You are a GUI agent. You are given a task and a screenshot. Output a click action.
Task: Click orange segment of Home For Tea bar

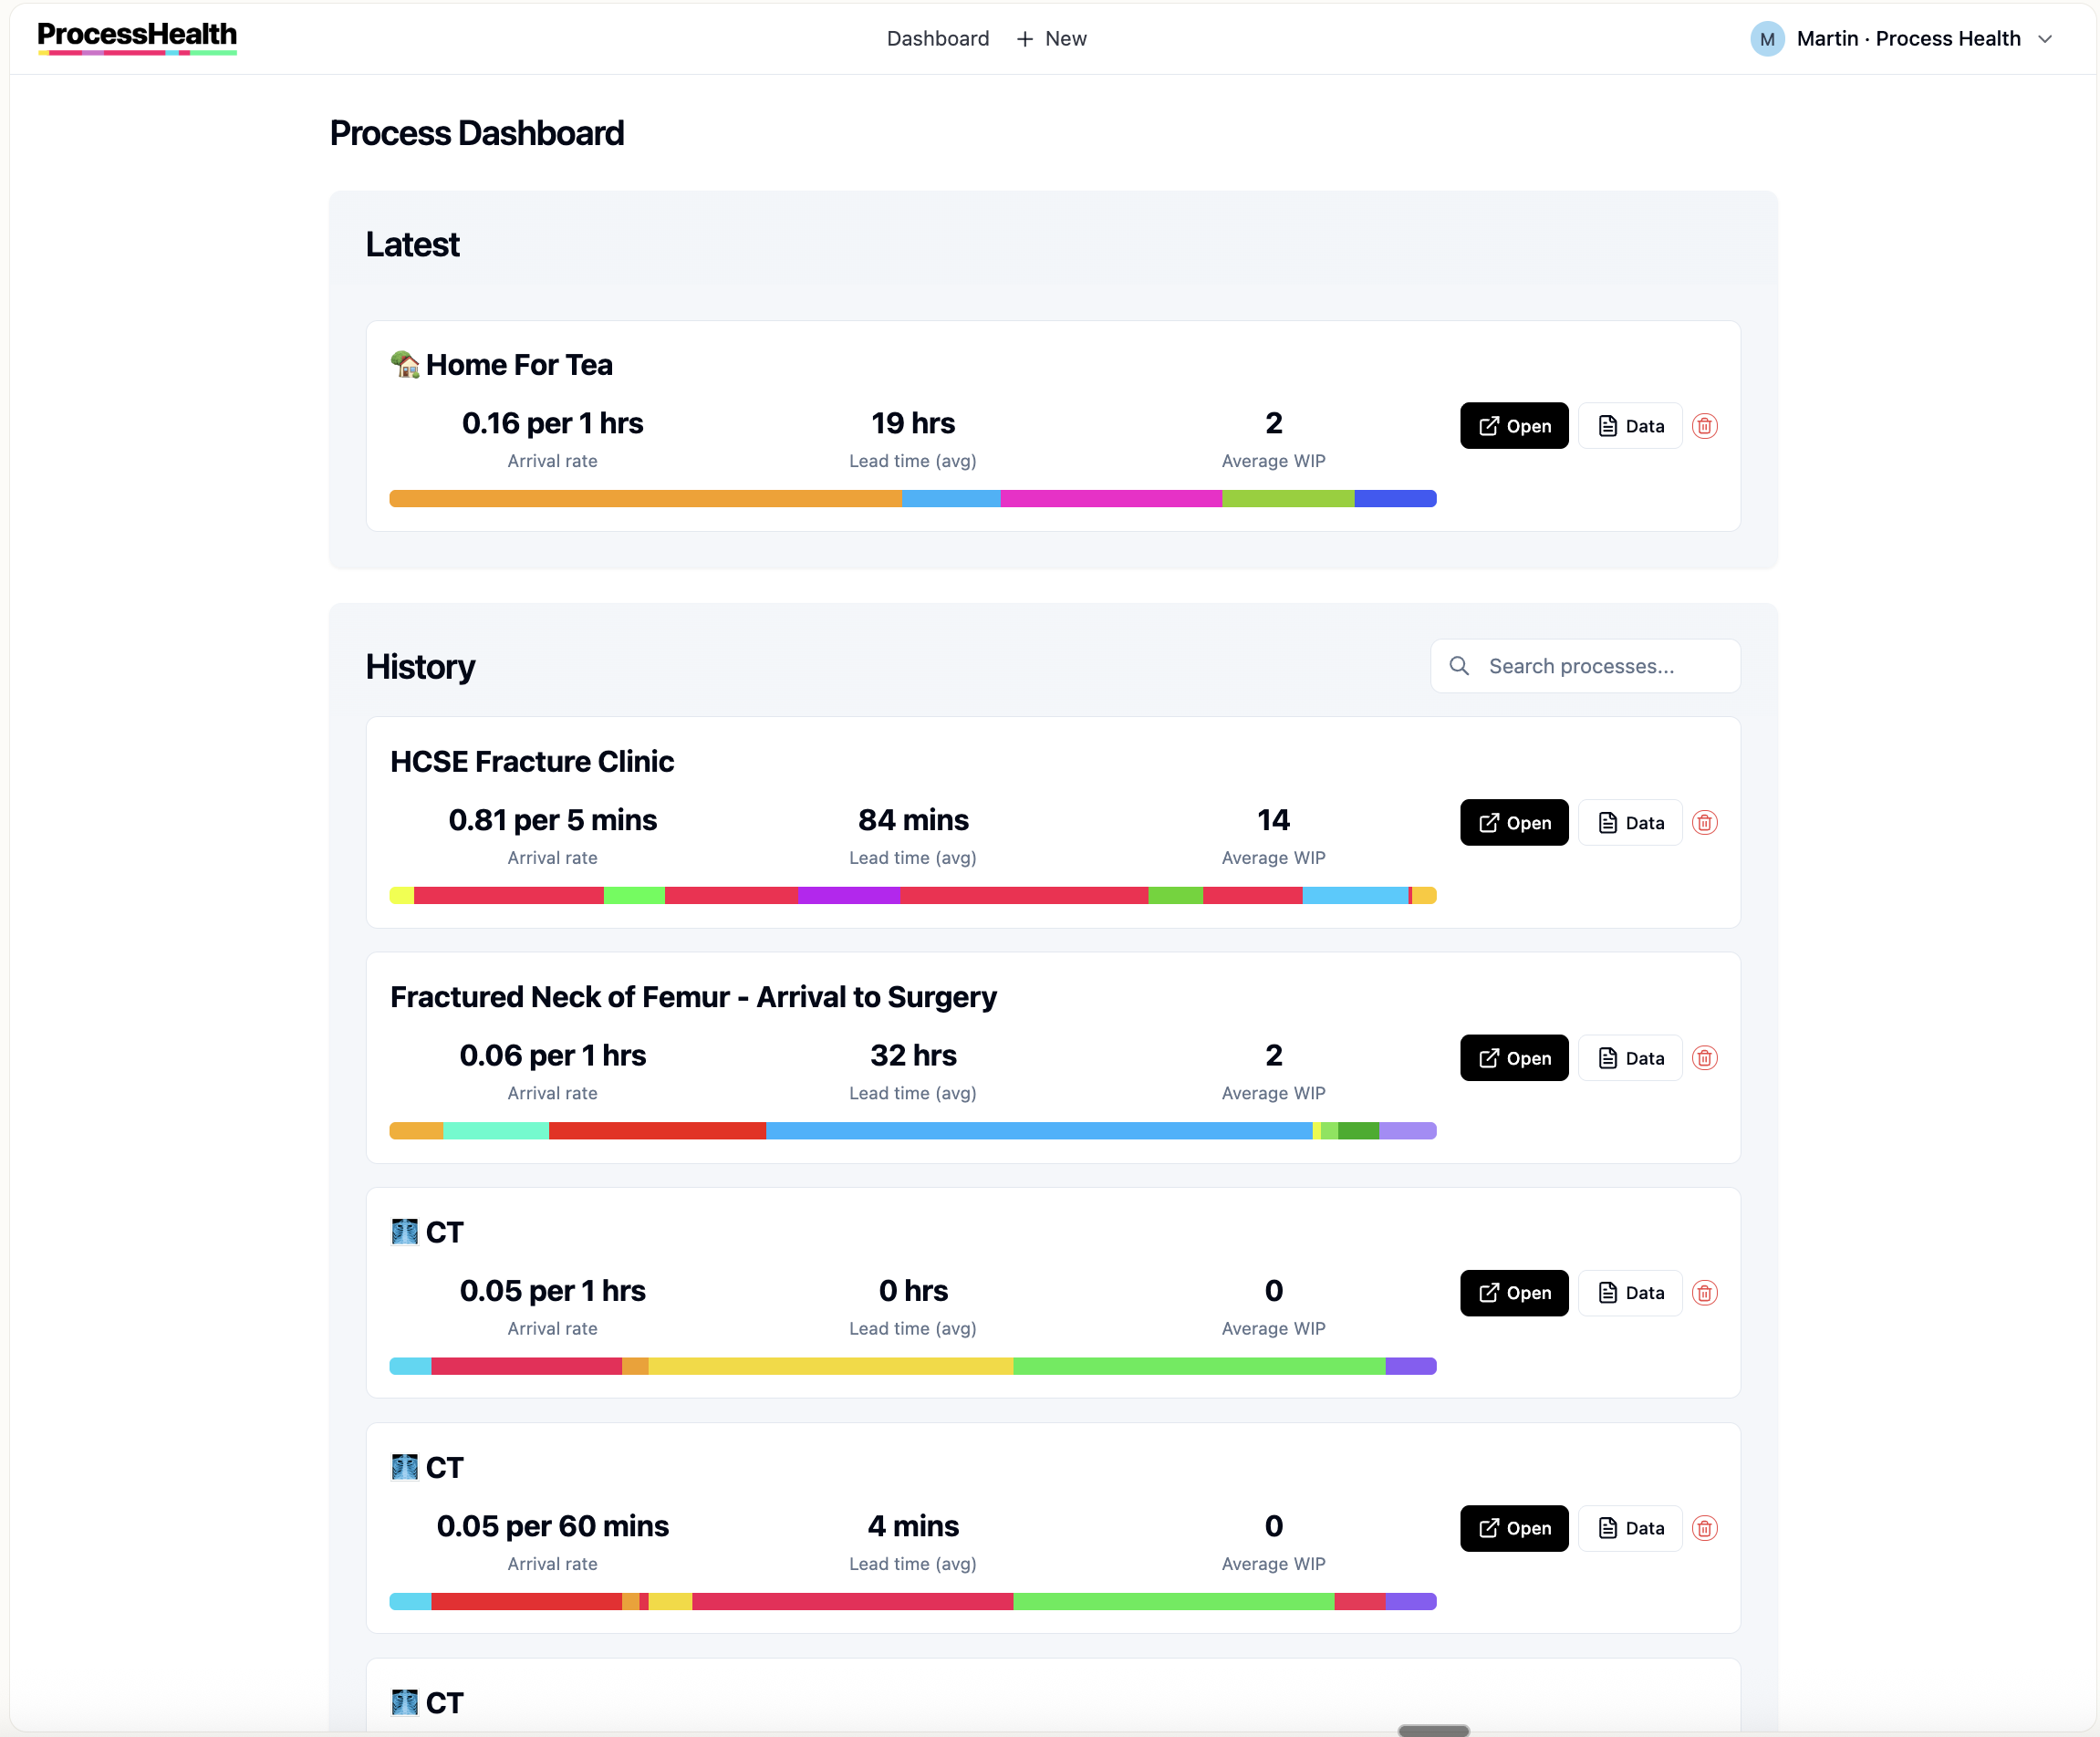(645, 498)
